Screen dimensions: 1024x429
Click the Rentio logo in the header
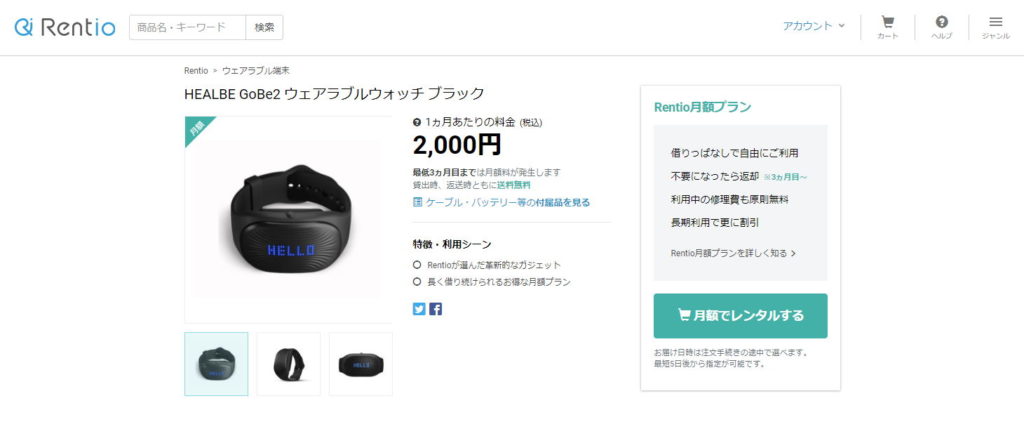65,27
